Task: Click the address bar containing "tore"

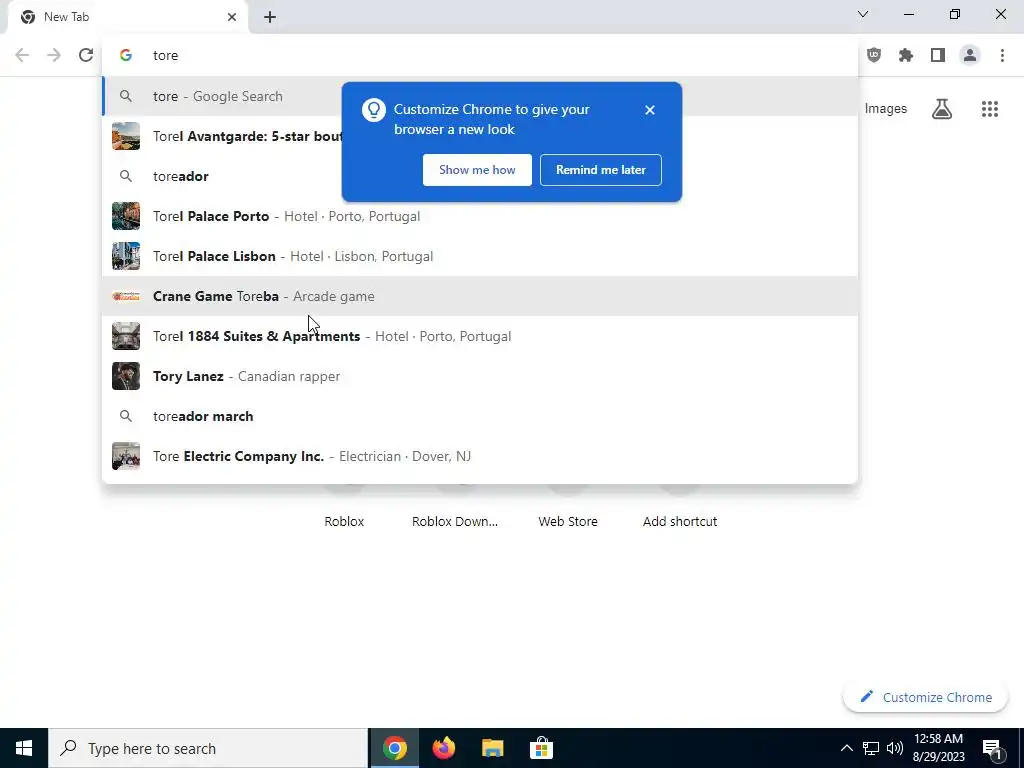Action: click(x=479, y=55)
